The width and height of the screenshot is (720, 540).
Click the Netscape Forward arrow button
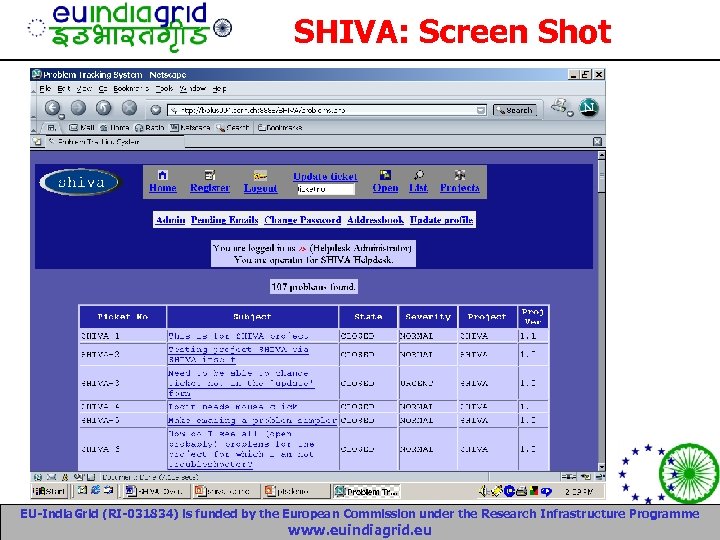78,108
